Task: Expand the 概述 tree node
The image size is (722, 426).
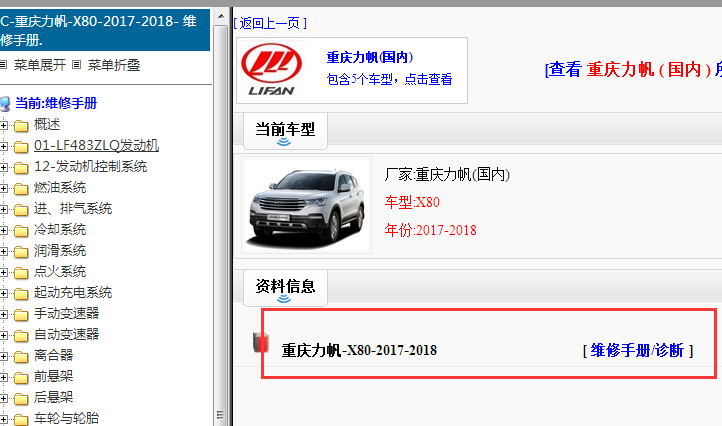Action: 4,125
